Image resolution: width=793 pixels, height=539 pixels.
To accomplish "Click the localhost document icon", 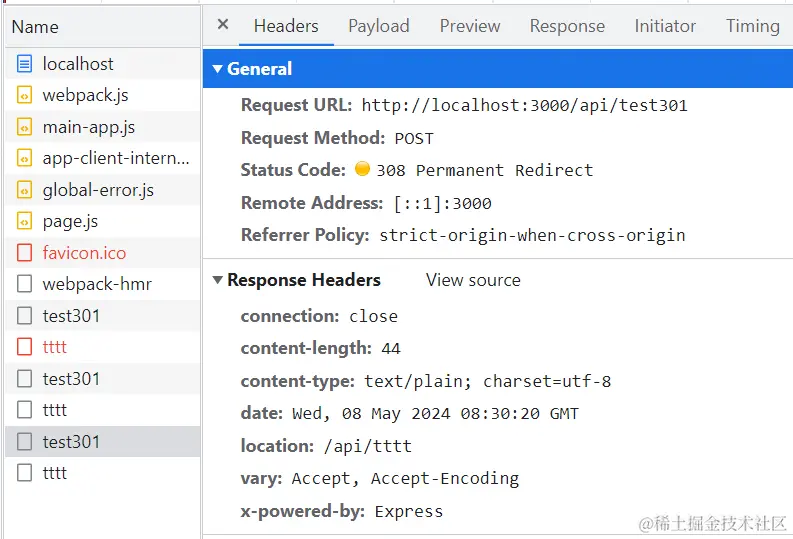I will pos(25,64).
